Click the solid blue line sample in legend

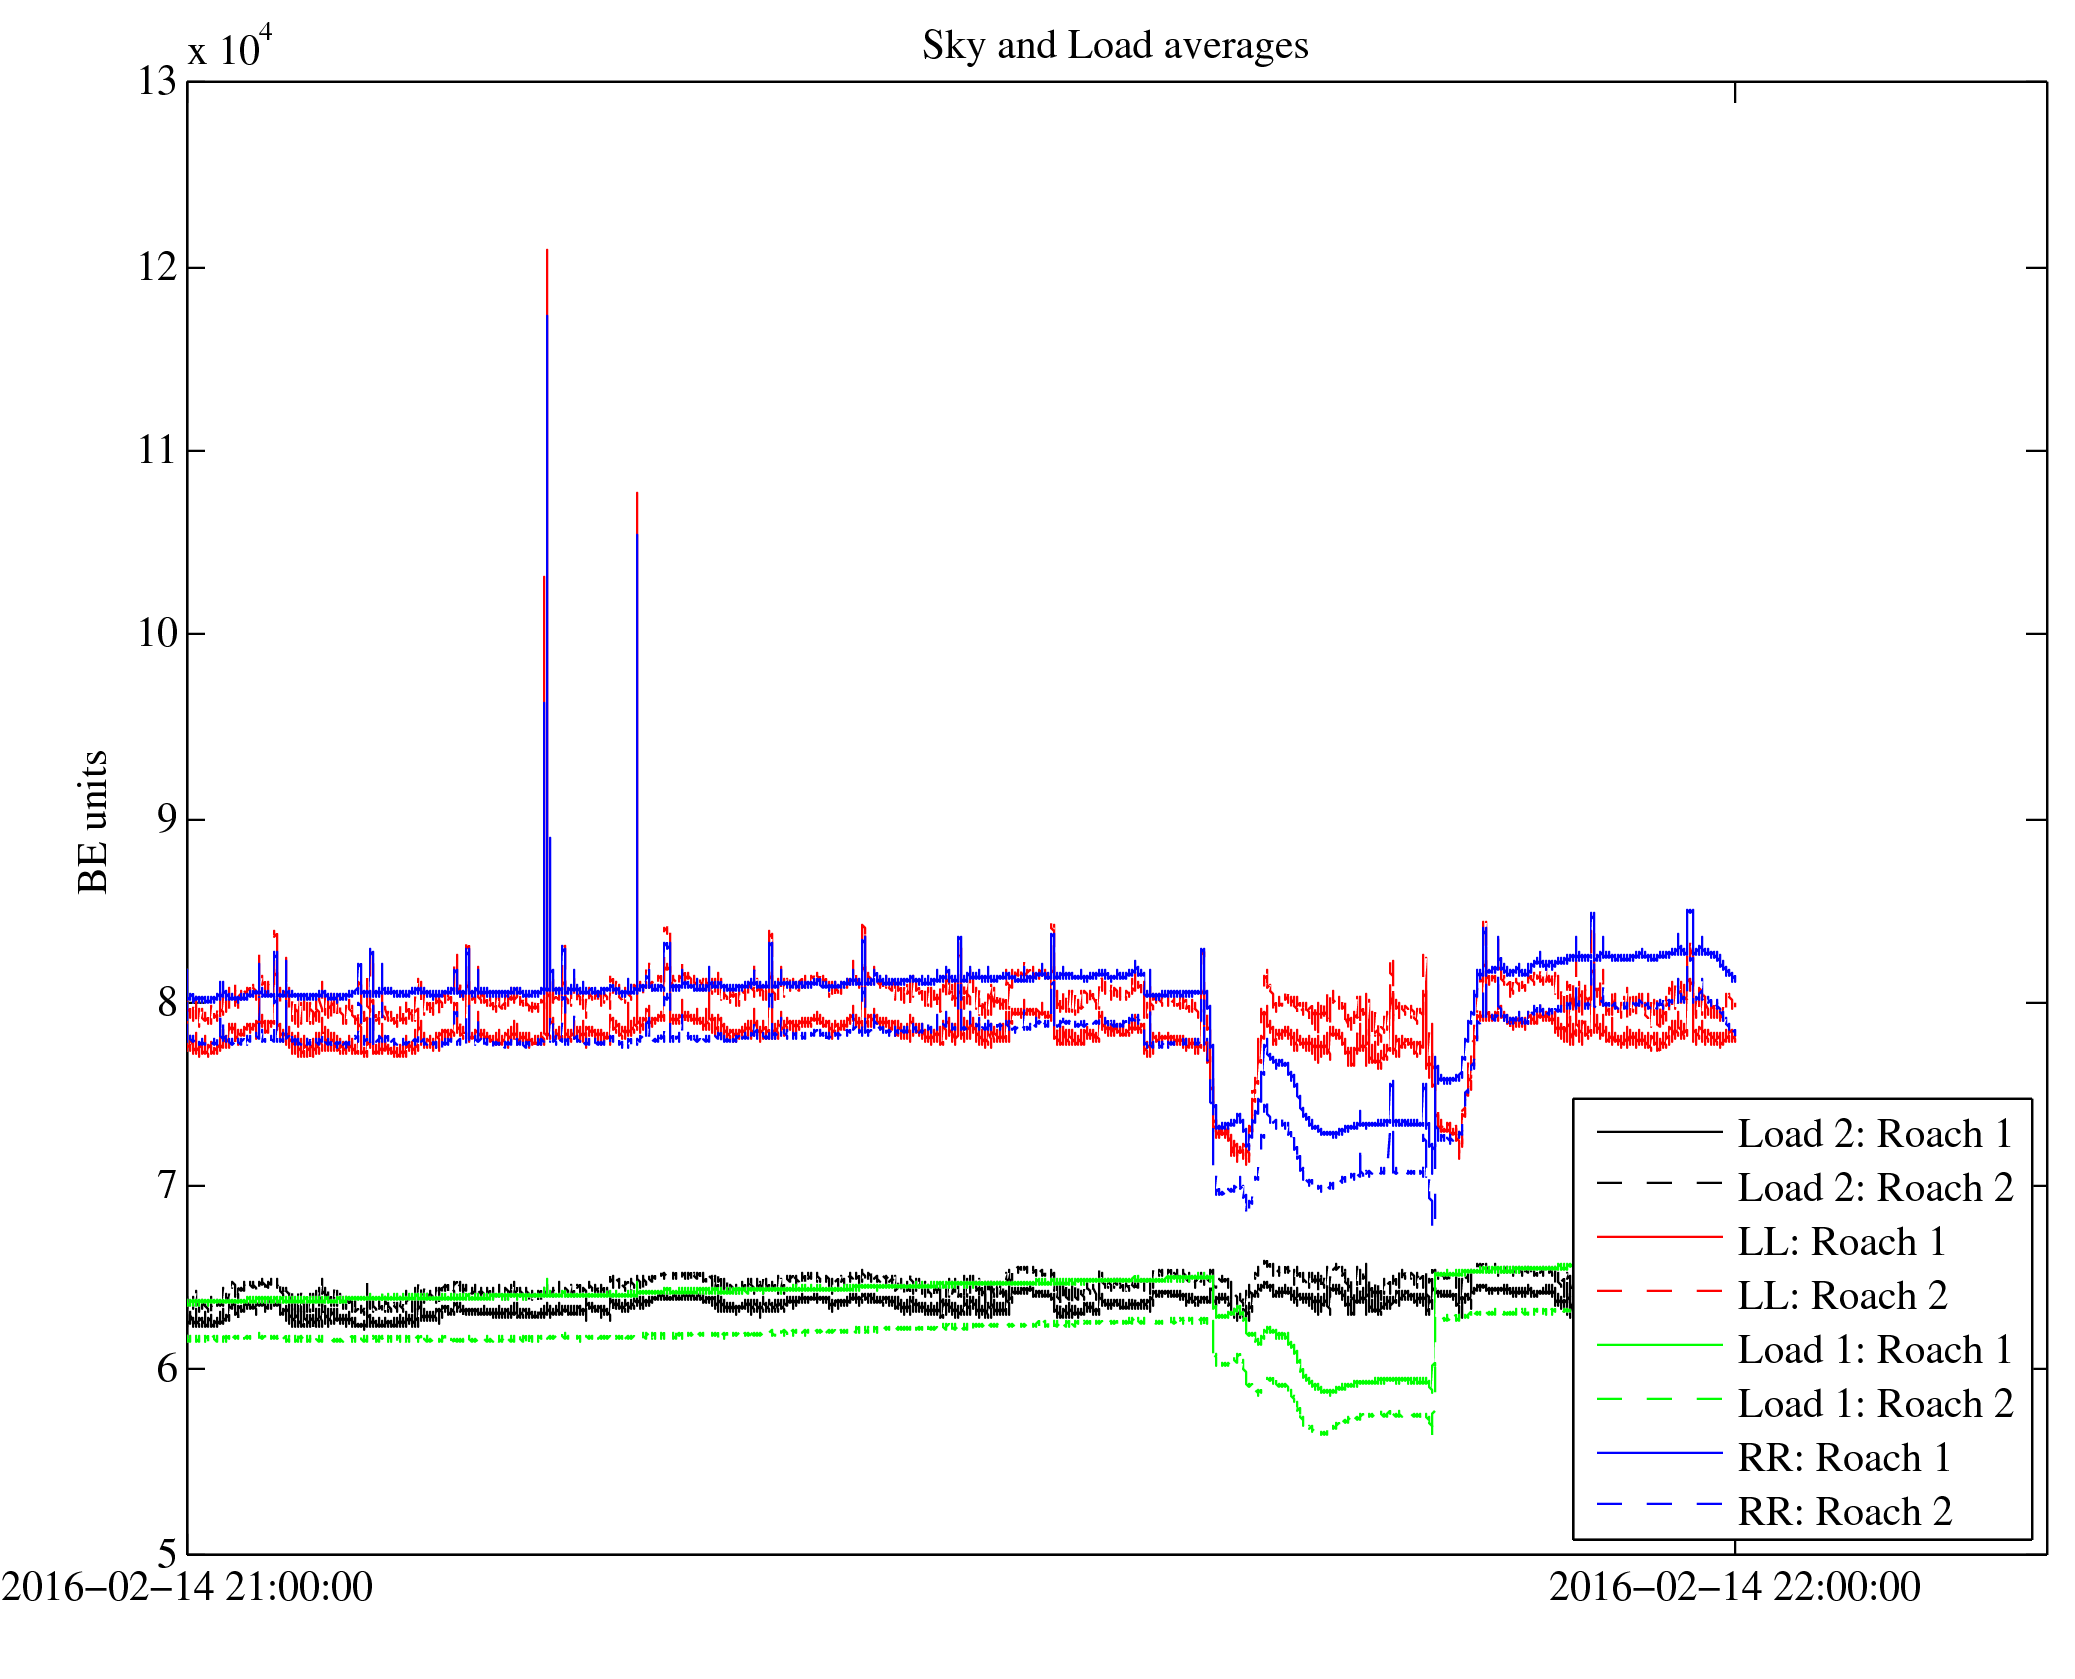click(1660, 1453)
